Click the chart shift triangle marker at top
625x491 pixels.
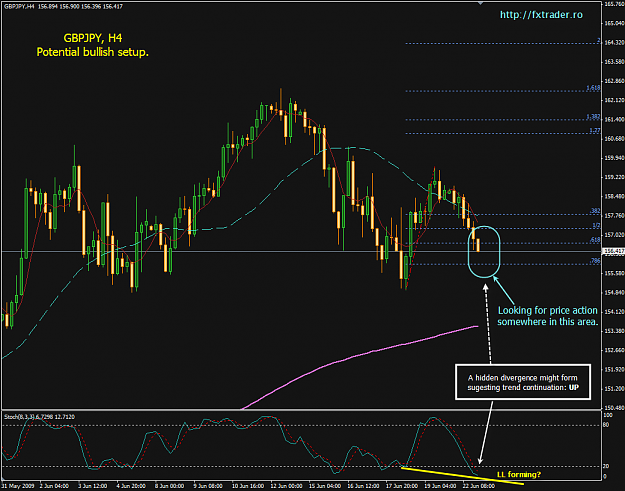pos(481,3)
